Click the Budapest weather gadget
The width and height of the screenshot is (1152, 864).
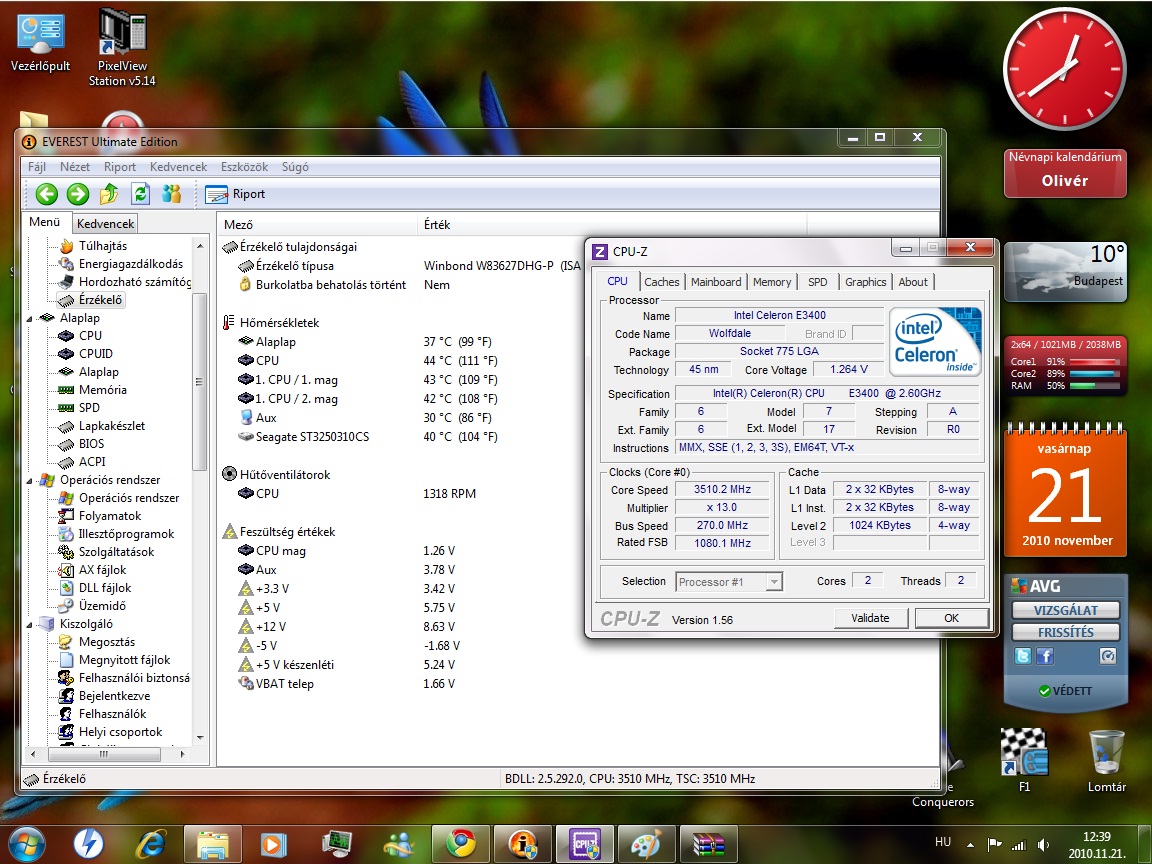point(1065,272)
